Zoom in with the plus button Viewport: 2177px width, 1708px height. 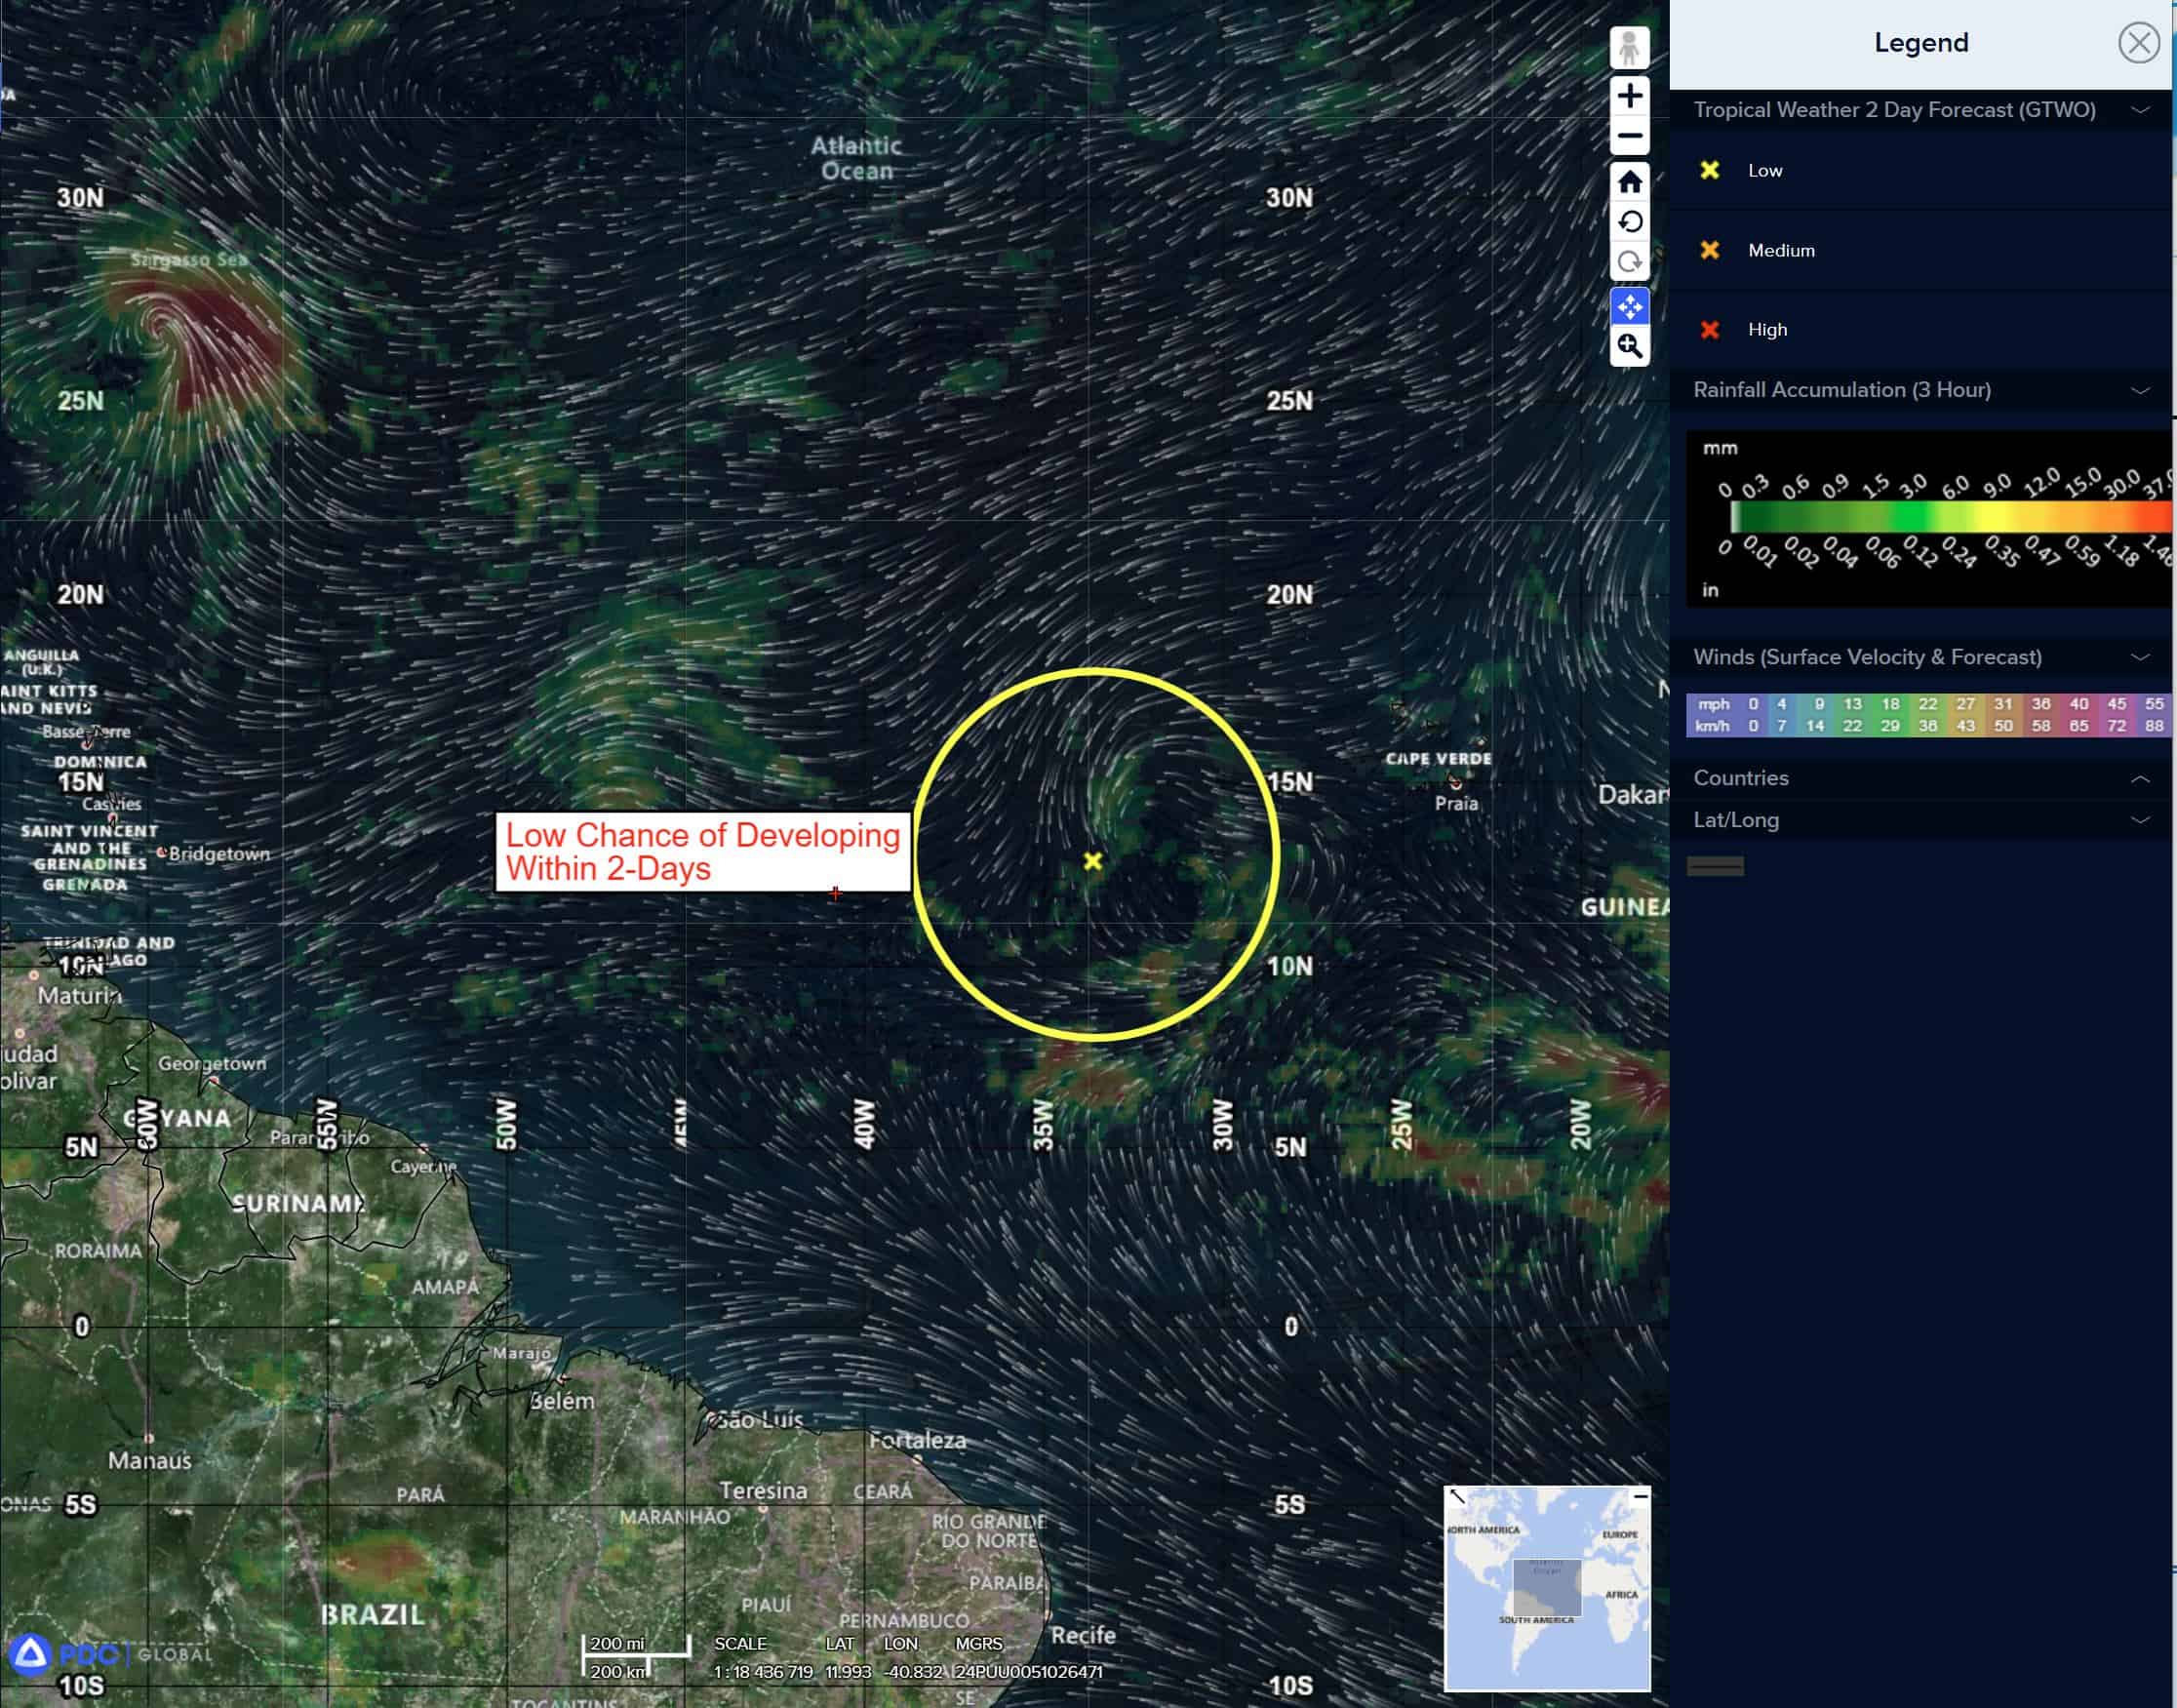pyautogui.click(x=1629, y=96)
